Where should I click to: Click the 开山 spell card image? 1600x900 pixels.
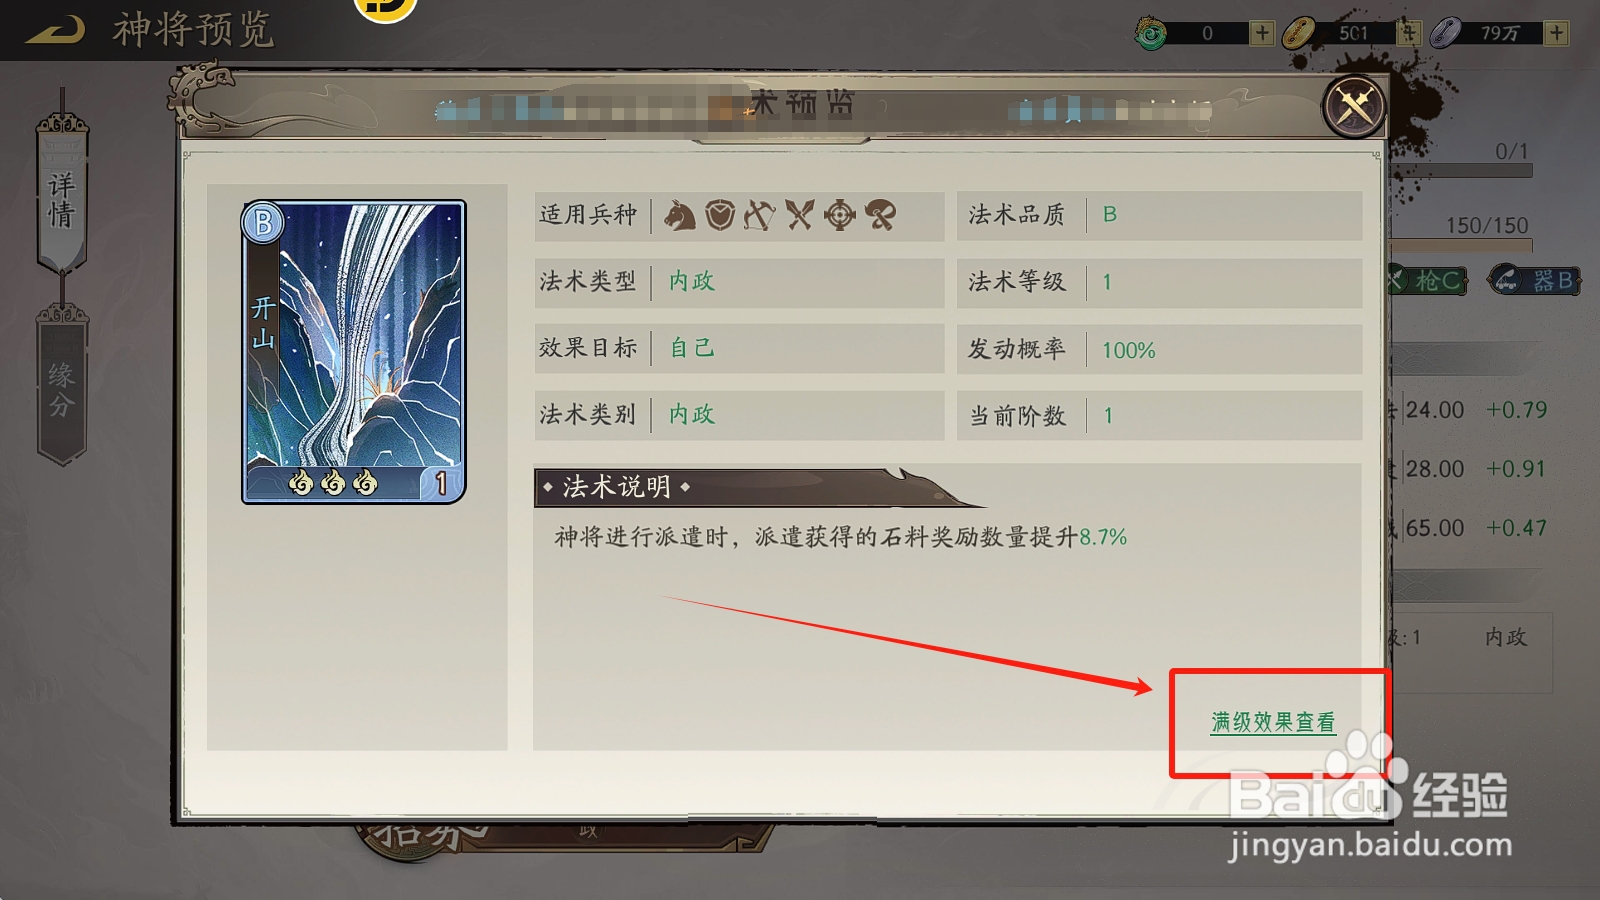pyautogui.click(x=354, y=351)
